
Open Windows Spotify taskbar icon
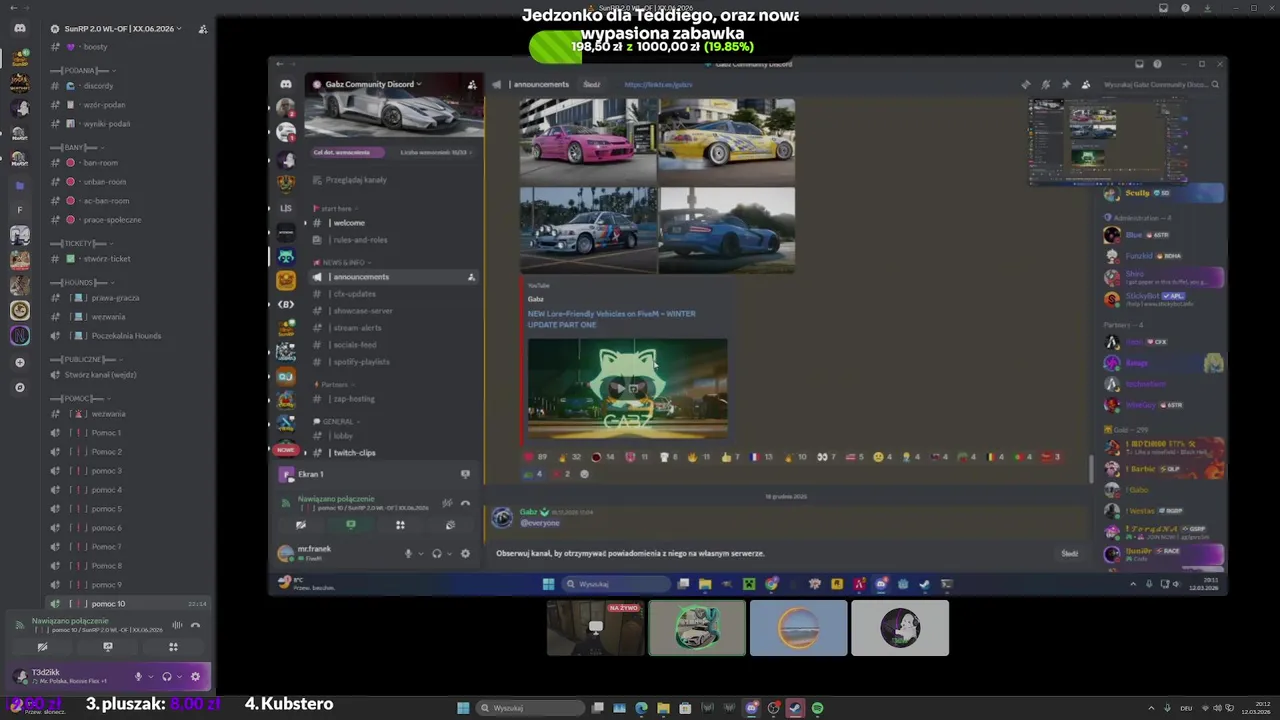coord(817,708)
